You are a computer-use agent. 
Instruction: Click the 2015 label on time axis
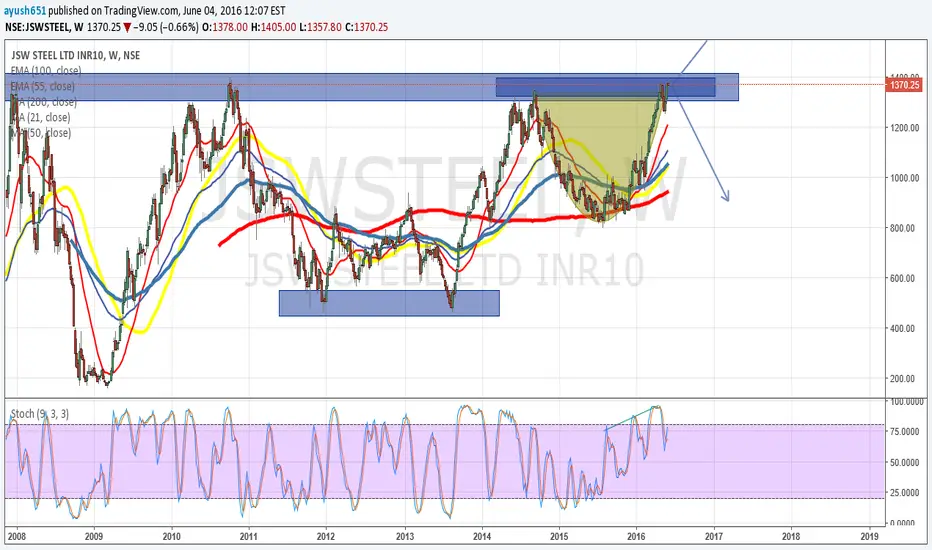click(x=559, y=536)
